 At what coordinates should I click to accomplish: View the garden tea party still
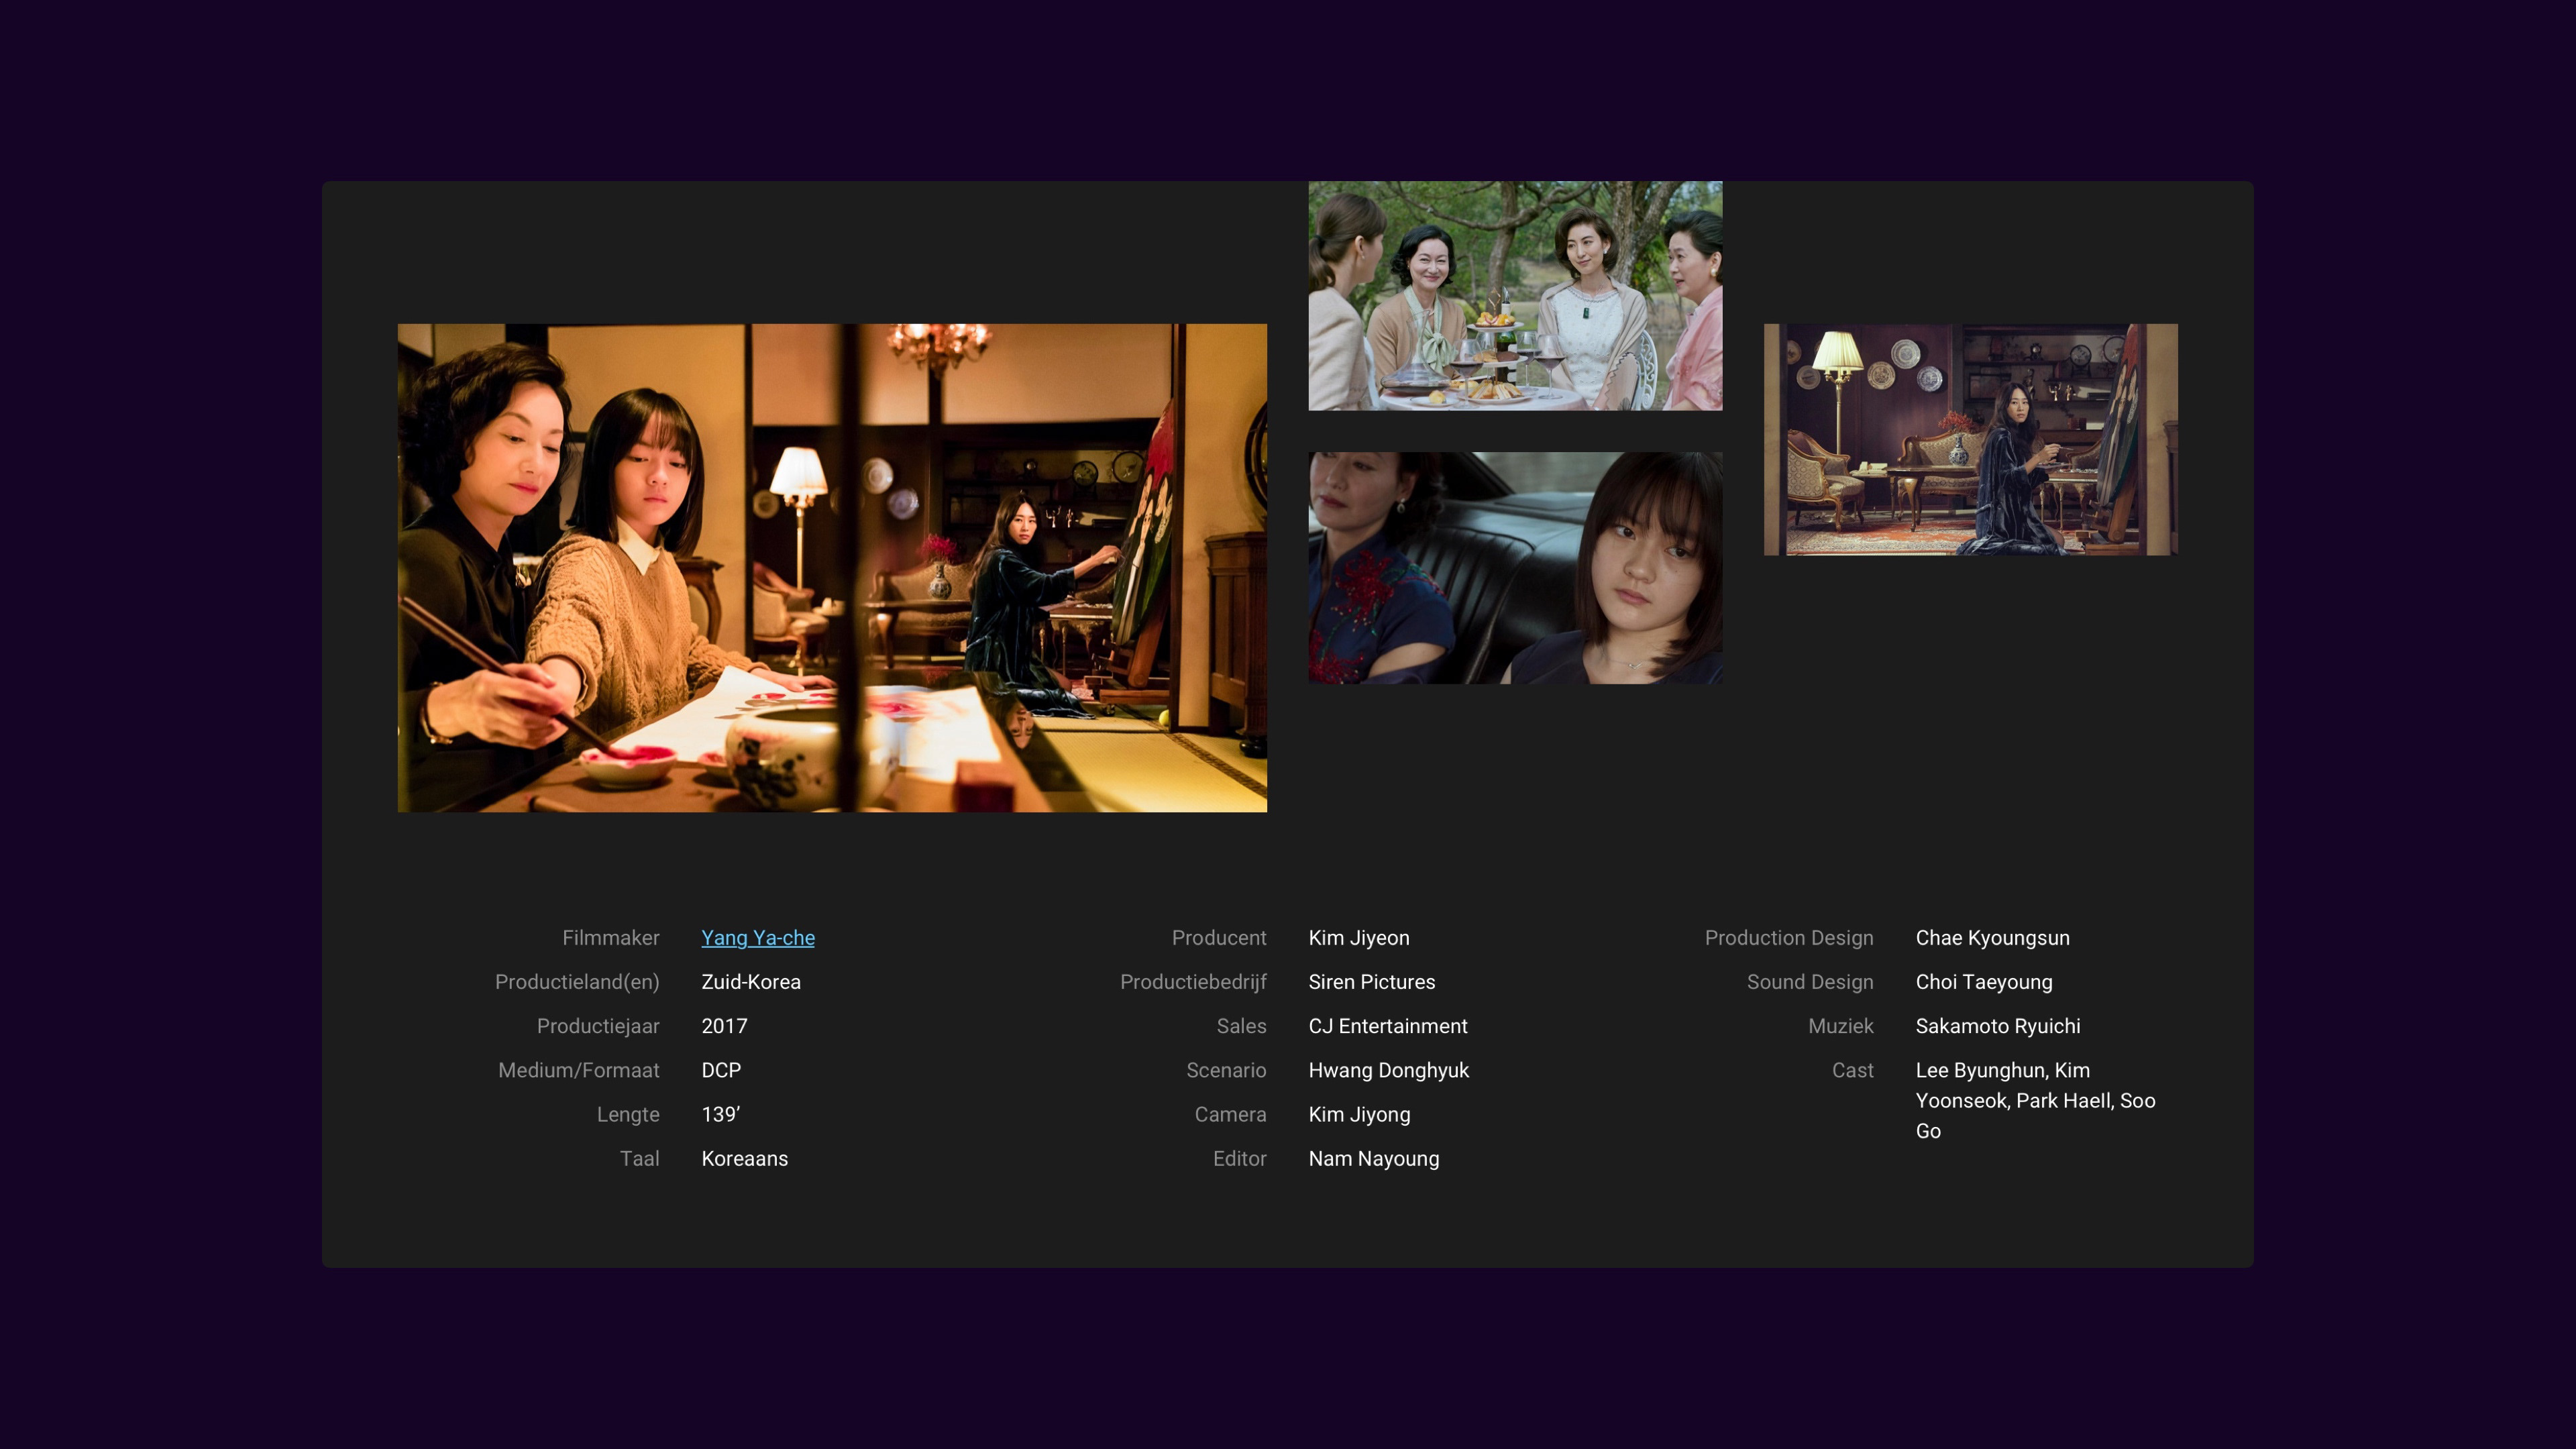tap(1515, 296)
